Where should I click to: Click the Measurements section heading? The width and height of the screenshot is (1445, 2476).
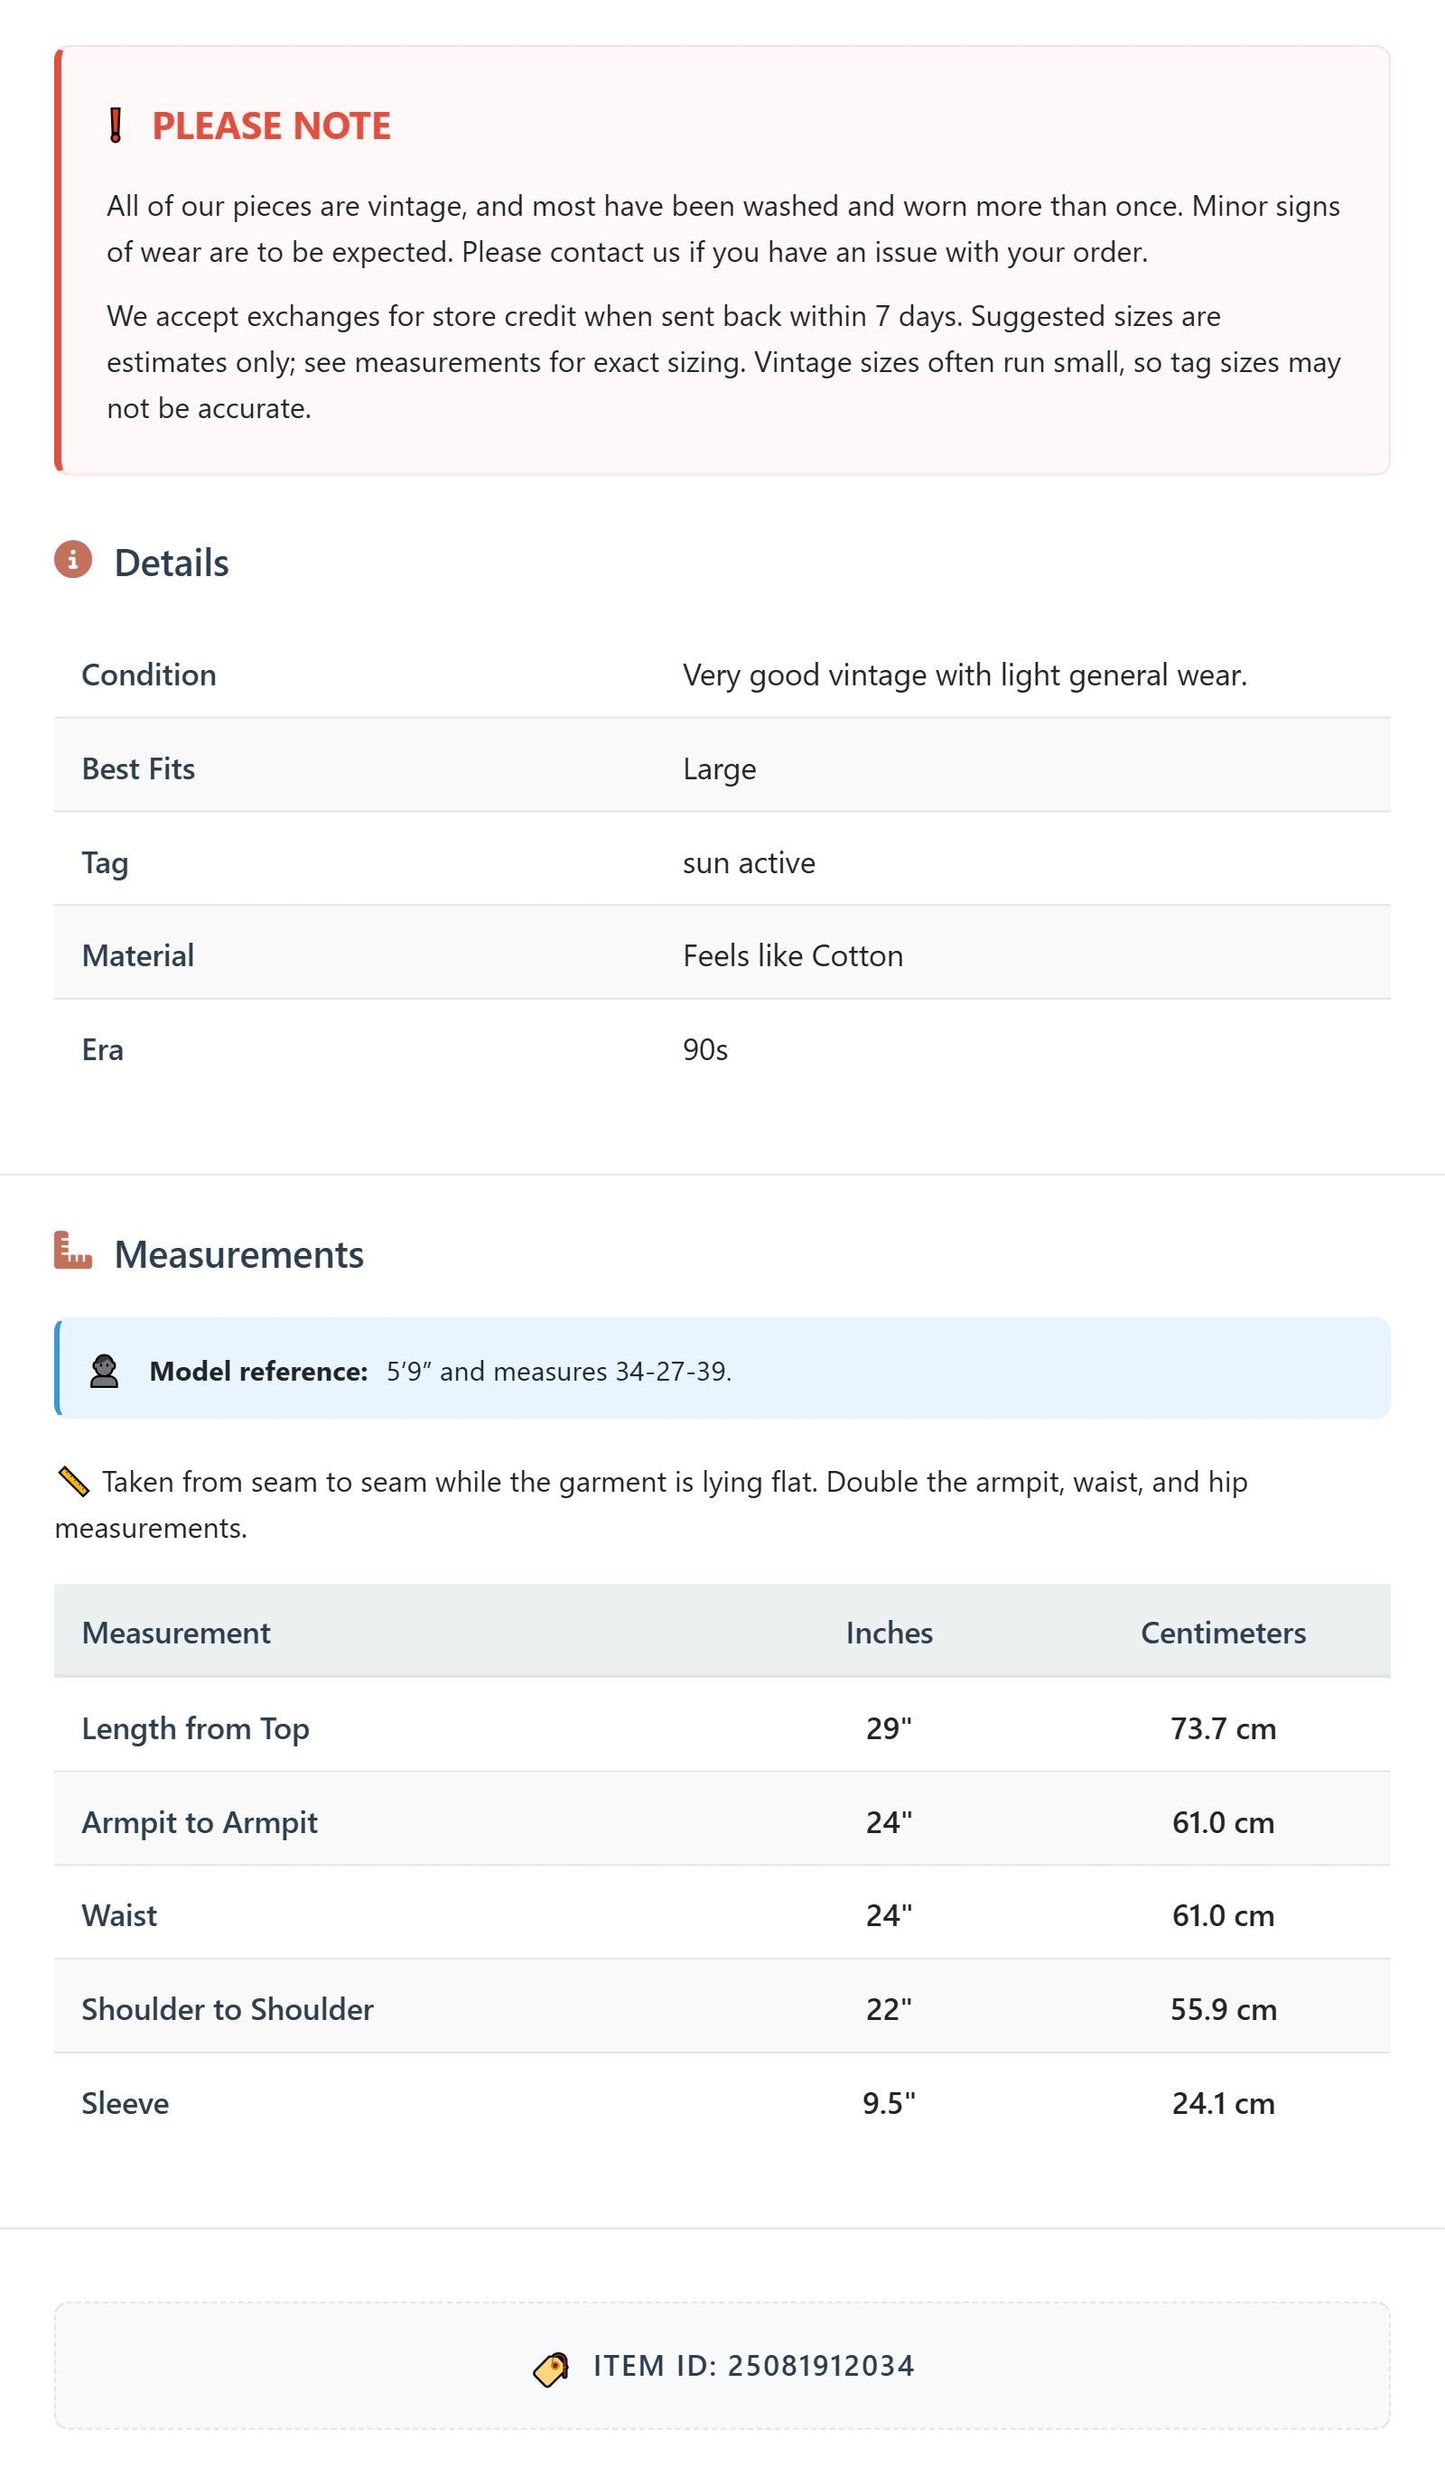click(x=239, y=1255)
